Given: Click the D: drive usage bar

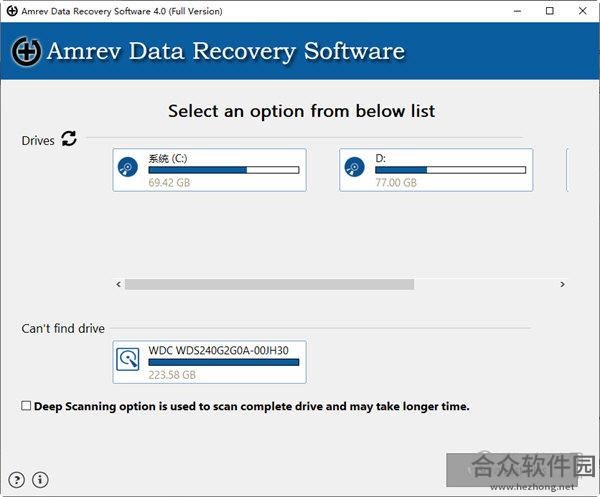Looking at the screenshot, I should (x=450, y=170).
